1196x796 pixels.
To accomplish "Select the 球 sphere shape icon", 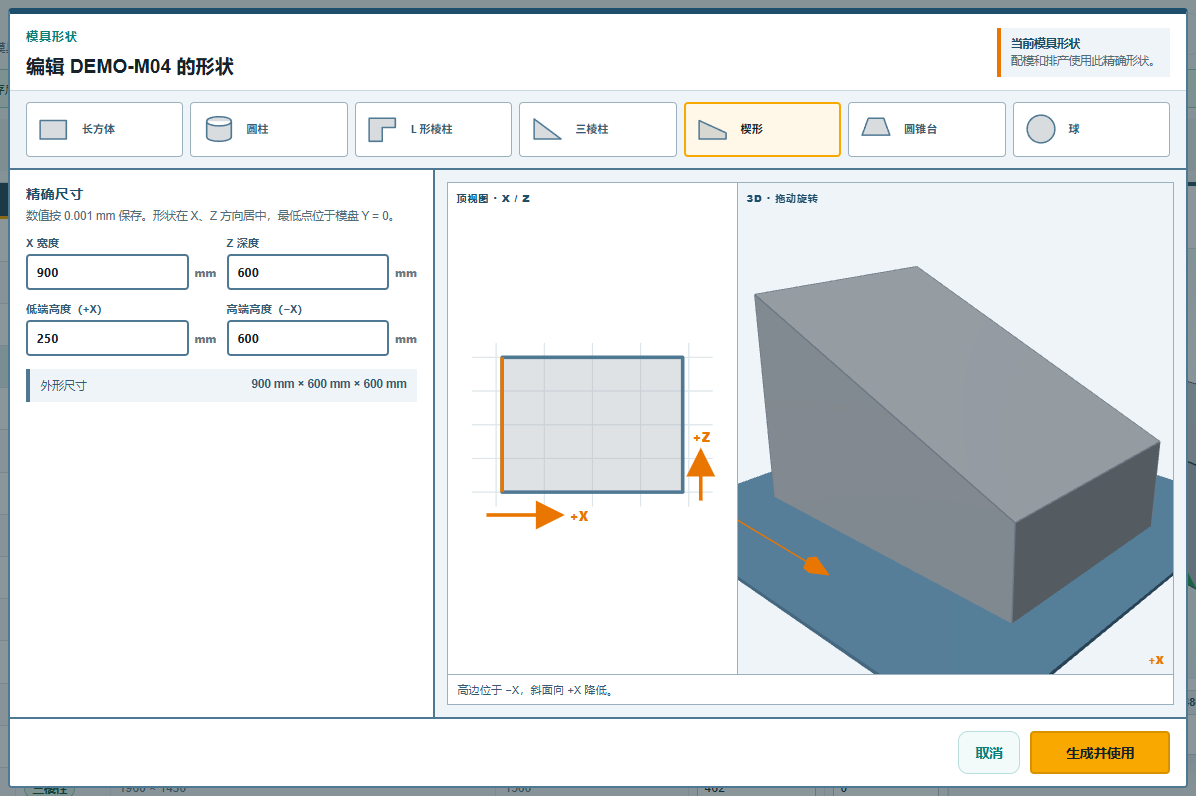I will coord(1040,130).
